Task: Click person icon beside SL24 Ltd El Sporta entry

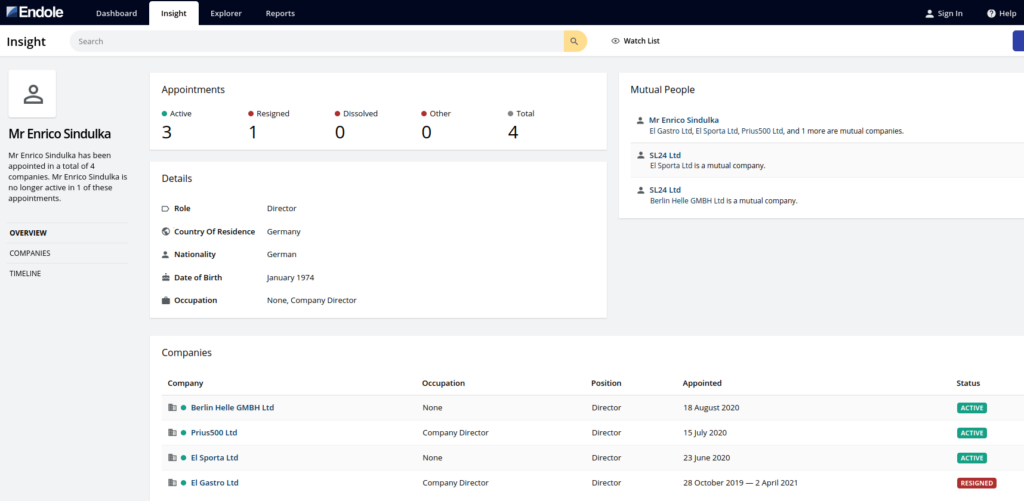Action: pos(640,155)
